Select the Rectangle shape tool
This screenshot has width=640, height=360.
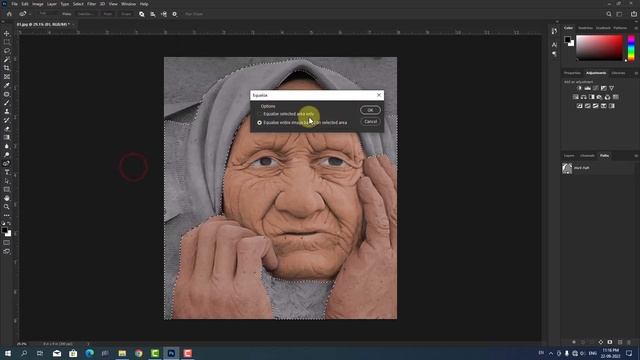(x=7, y=189)
